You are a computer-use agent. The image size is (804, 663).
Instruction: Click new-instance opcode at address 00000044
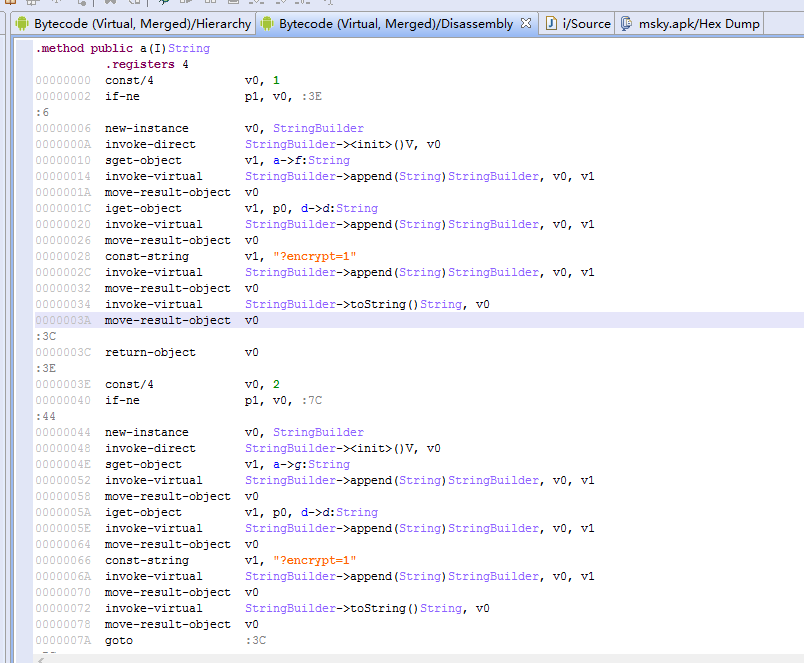[x=147, y=432]
